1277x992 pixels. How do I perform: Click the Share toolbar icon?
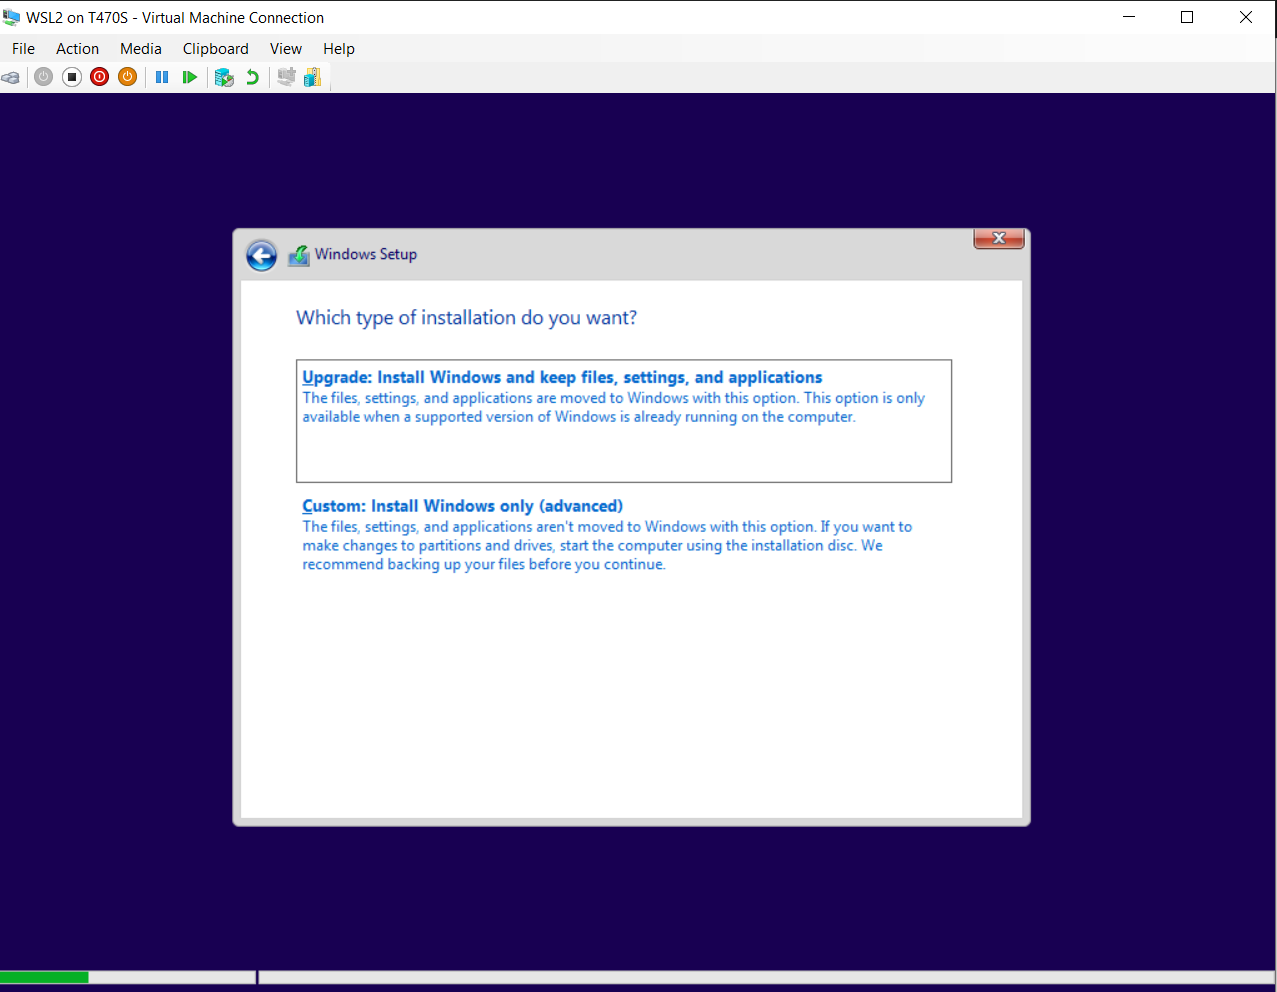(313, 77)
